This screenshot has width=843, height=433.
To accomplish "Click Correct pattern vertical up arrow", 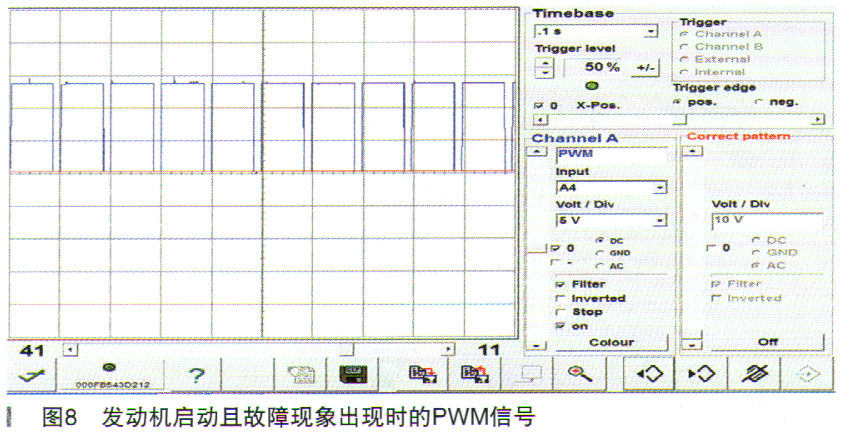I will [692, 152].
